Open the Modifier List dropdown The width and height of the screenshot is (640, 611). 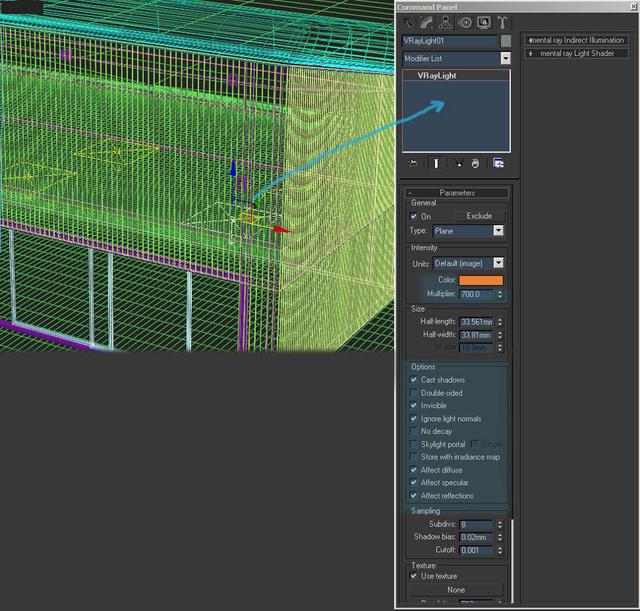(x=505, y=59)
